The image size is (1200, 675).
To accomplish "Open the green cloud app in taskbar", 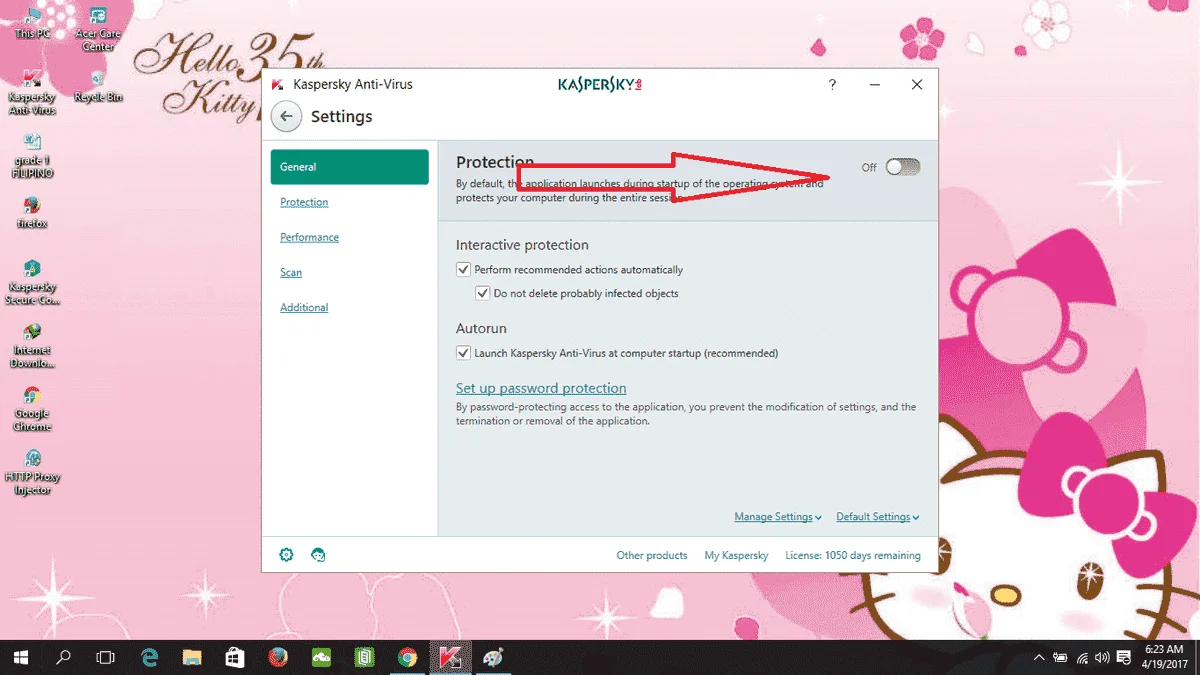I will tap(321, 657).
